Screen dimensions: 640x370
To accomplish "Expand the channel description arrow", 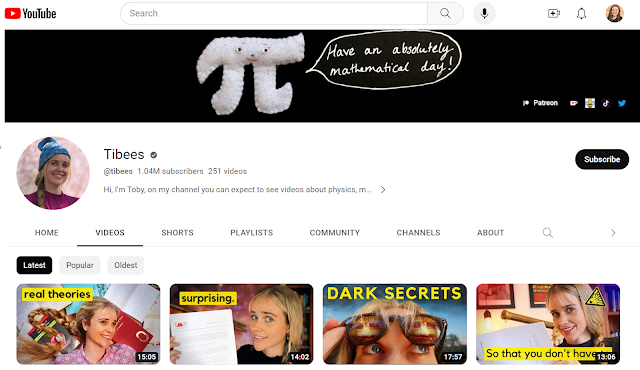I will [382, 189].
